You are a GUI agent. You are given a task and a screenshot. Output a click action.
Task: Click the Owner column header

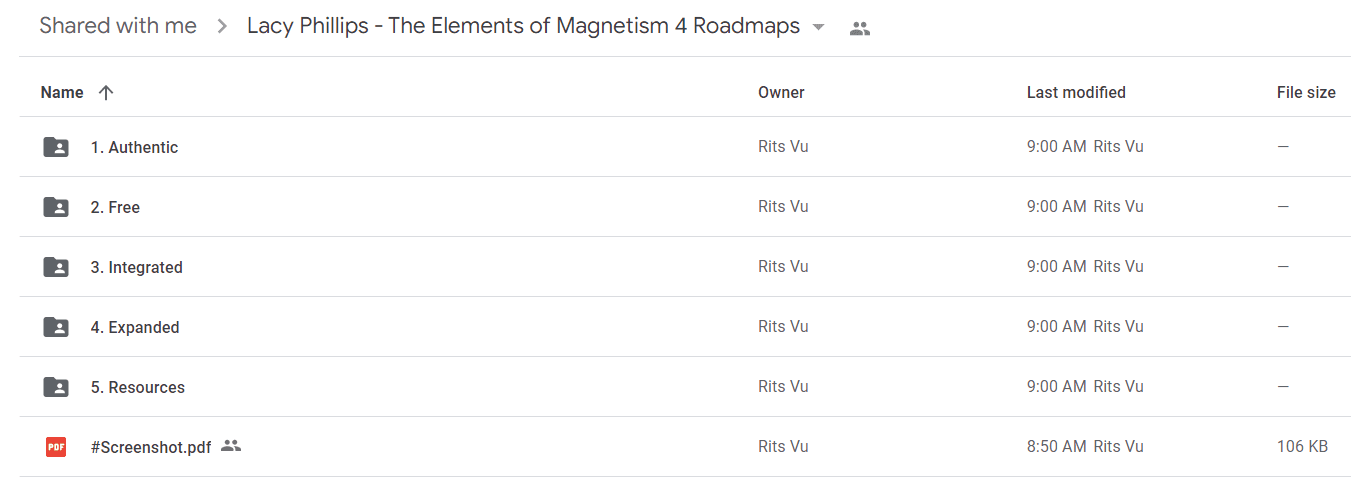[x=781, y=92]
